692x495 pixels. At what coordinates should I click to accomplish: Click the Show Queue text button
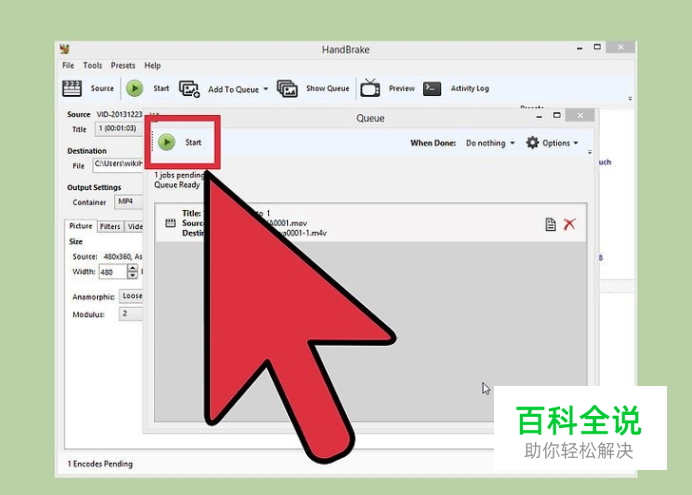tap(327, 88)
